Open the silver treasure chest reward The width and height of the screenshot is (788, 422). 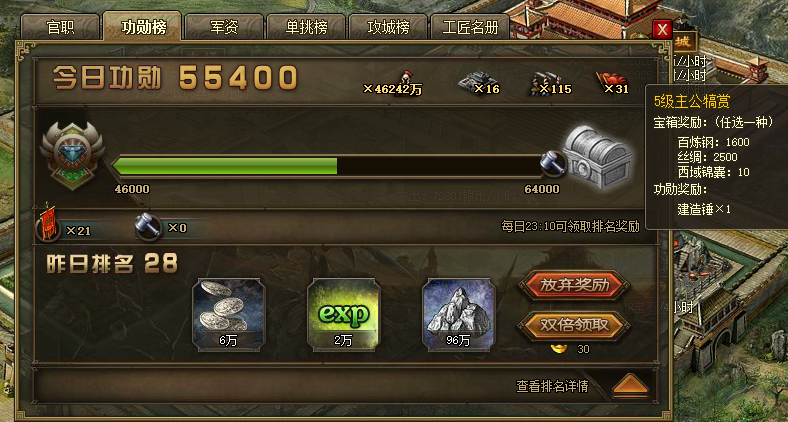[x=597, y=157]
